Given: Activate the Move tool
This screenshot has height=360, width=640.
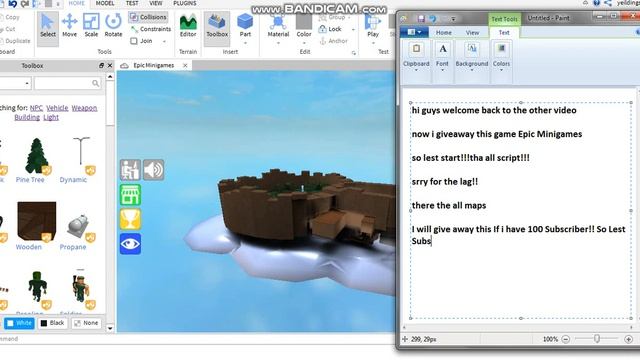Looking at the screenshot, I should tap(69, 27).
